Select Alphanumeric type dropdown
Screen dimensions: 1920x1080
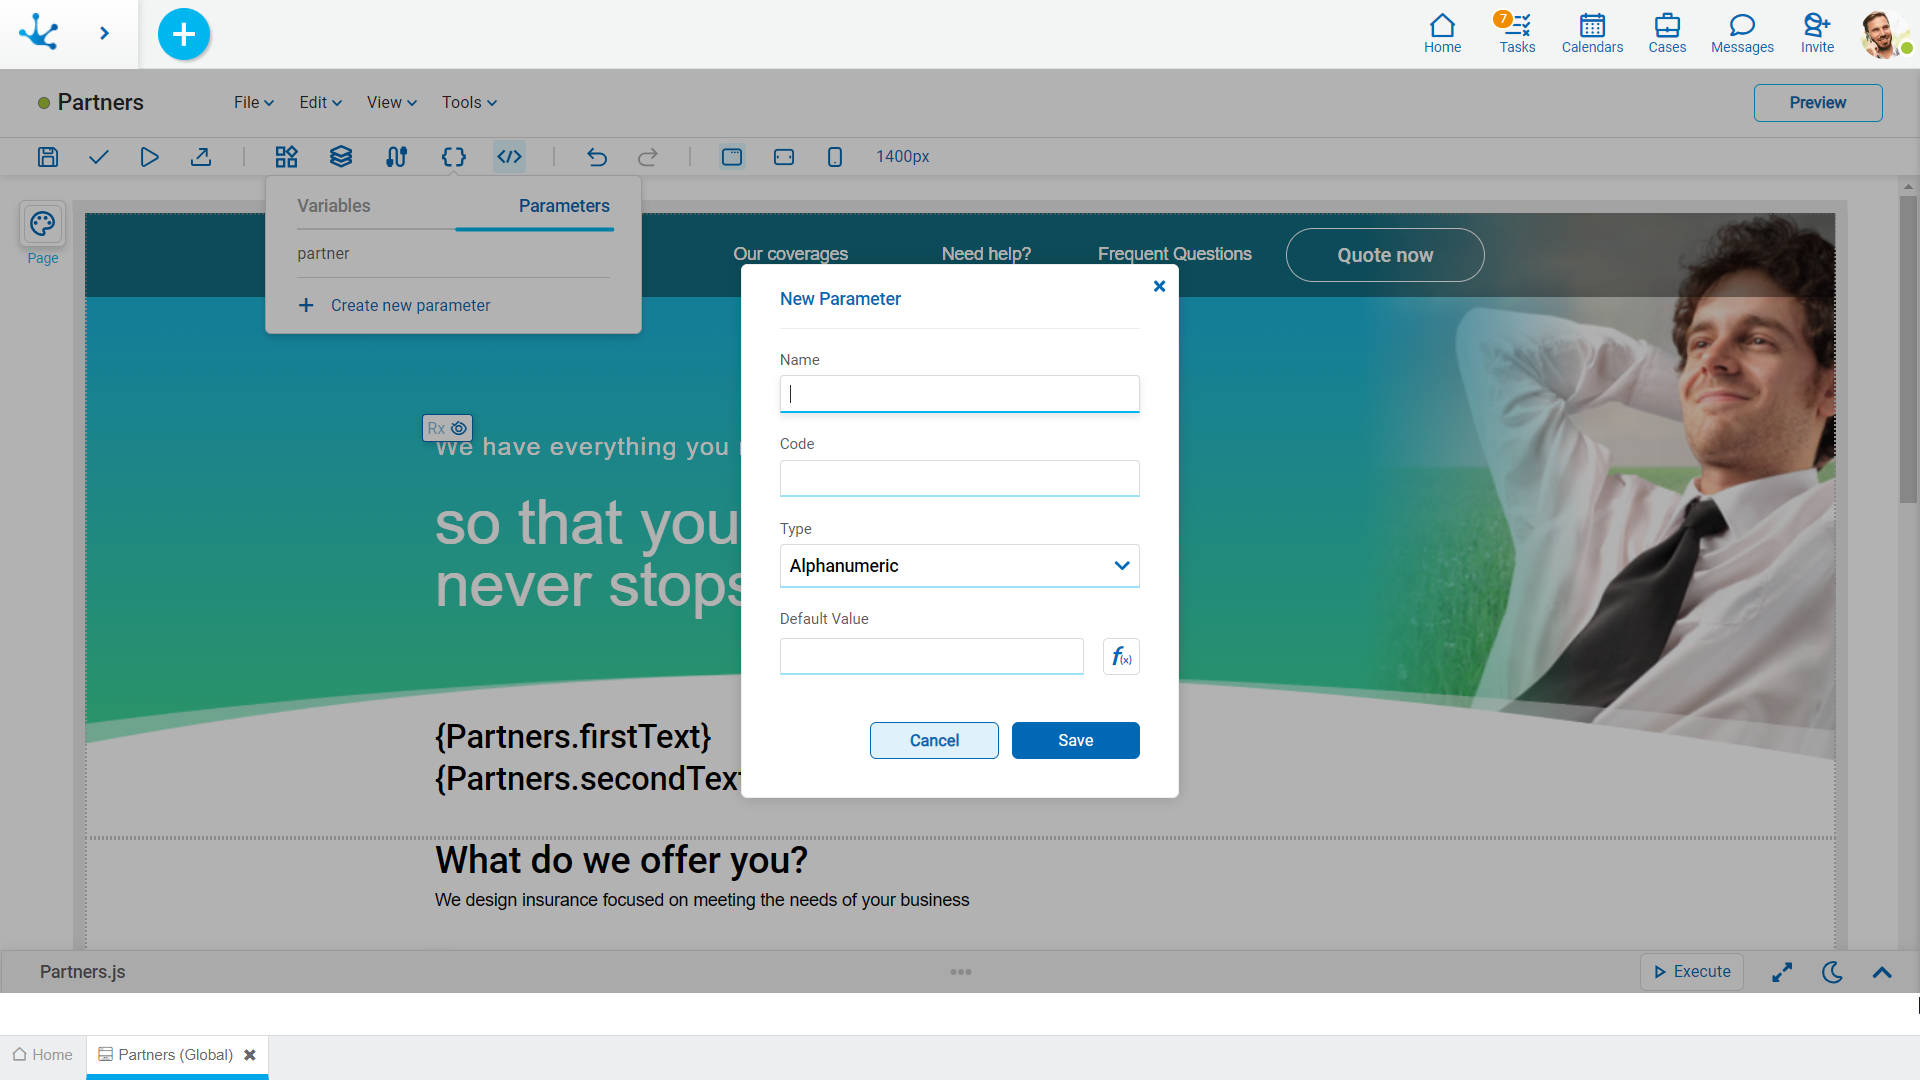(960, 566)
